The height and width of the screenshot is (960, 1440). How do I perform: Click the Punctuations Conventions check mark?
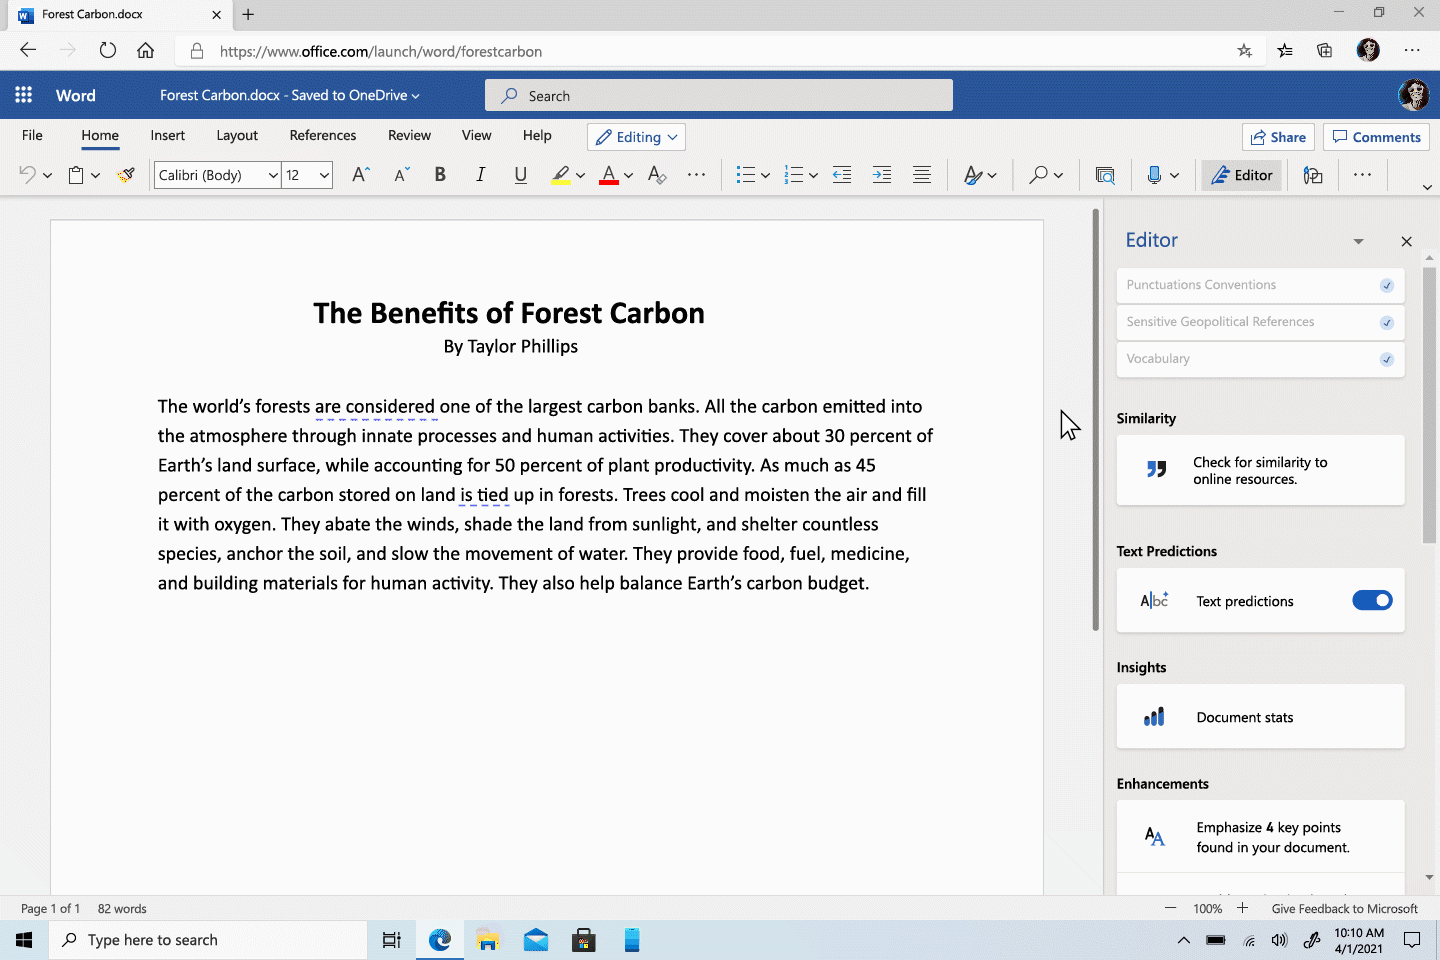pyautogui.click(x=1386, y=285)
